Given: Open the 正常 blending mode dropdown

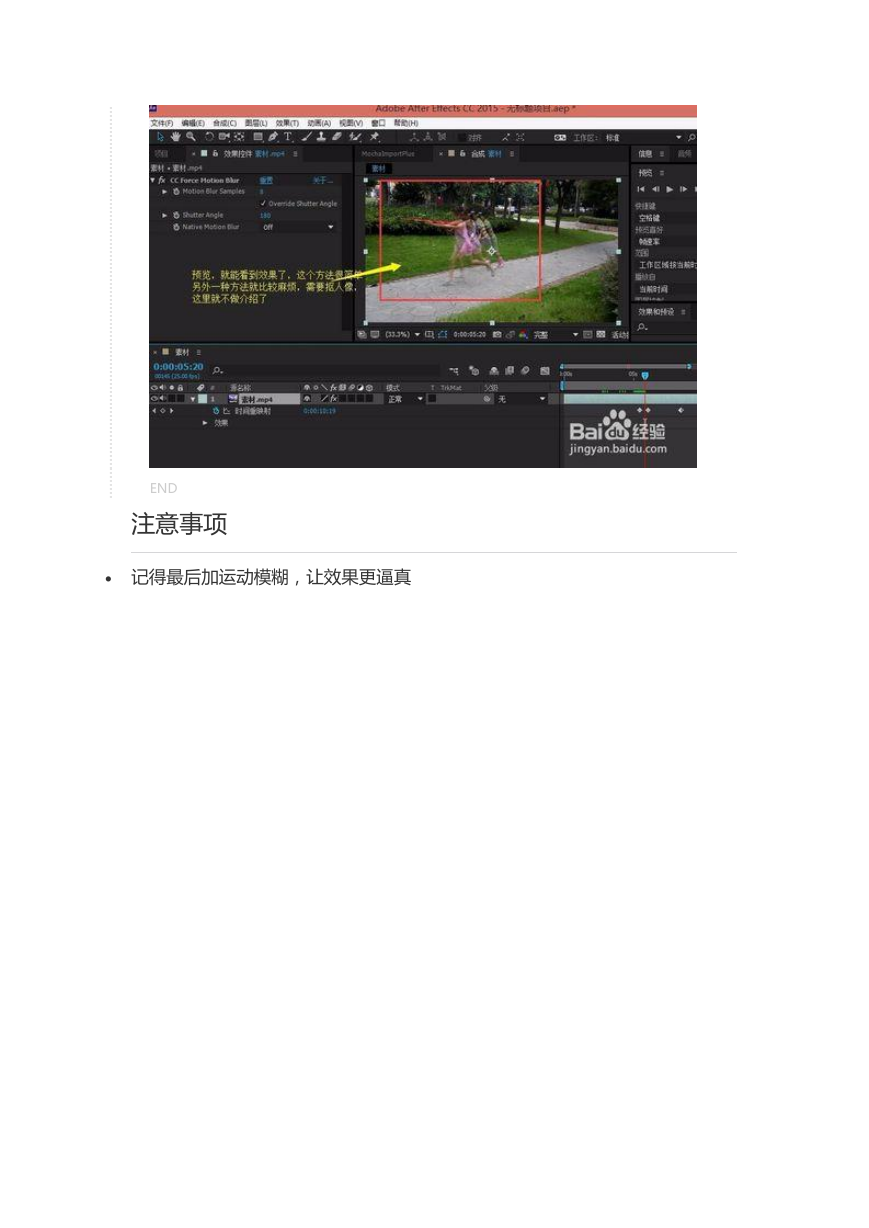Looking at the screenshot, I should [405, 399].
